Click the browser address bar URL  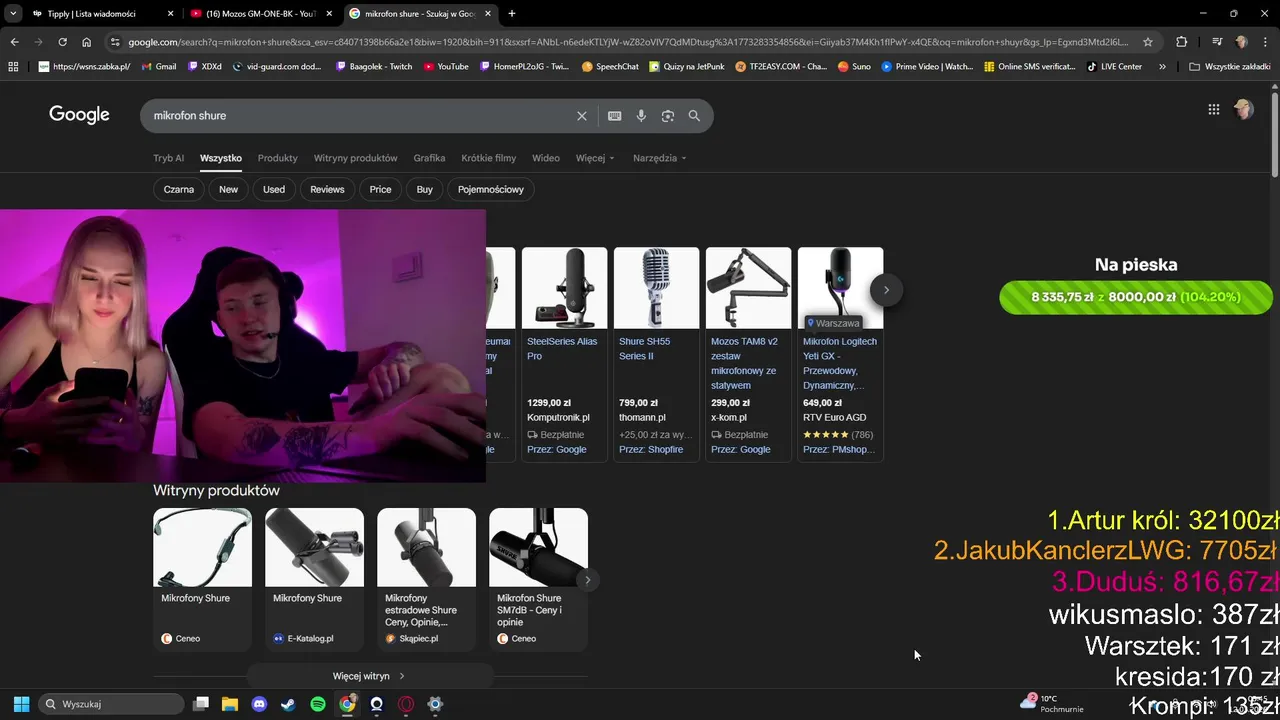tap(626, 42)
